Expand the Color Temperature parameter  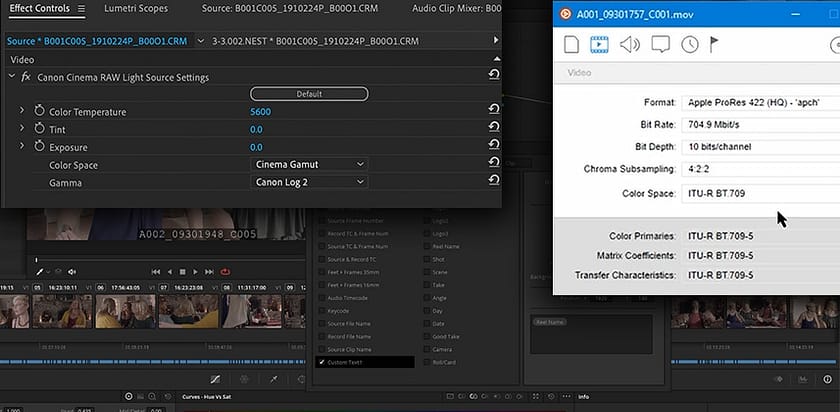point(22,110)
